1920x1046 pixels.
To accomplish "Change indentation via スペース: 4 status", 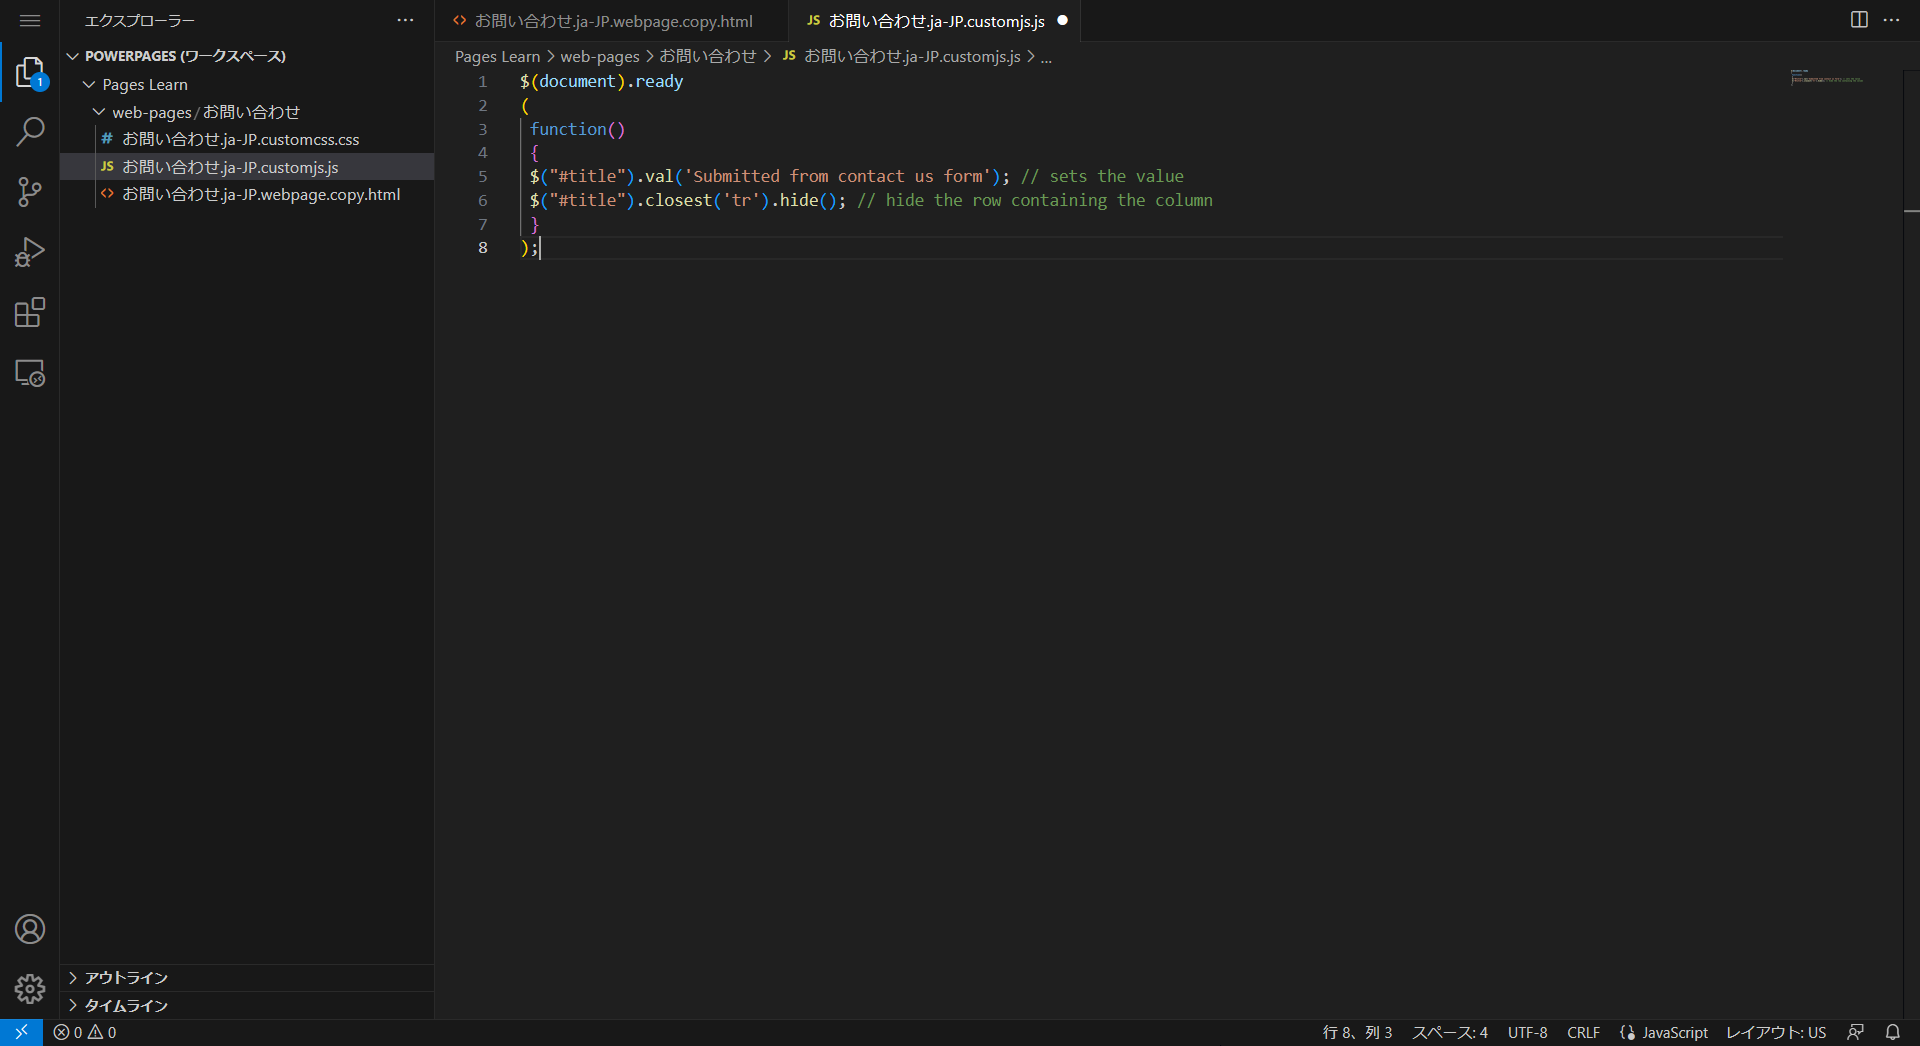I will [x=1450, y=1032].
